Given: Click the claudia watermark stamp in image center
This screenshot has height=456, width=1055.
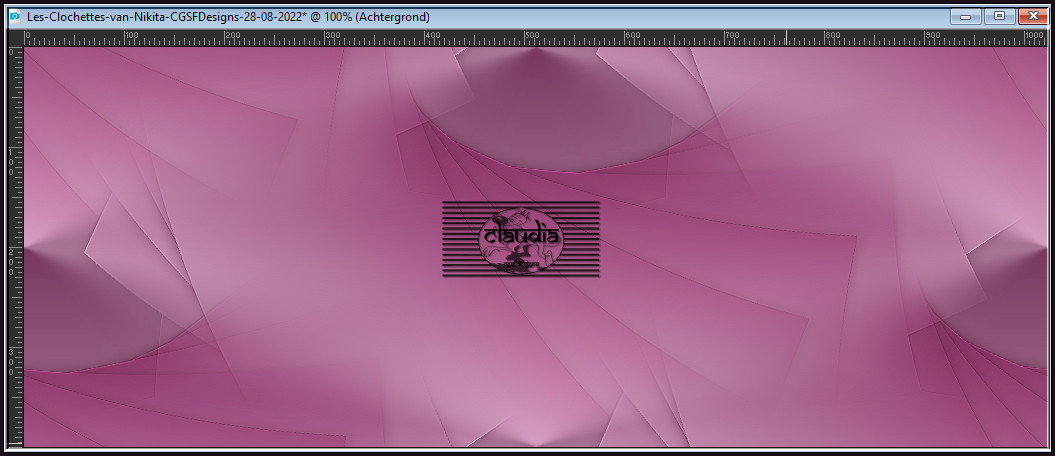Looking at the screenshot, I should point(520,239).
